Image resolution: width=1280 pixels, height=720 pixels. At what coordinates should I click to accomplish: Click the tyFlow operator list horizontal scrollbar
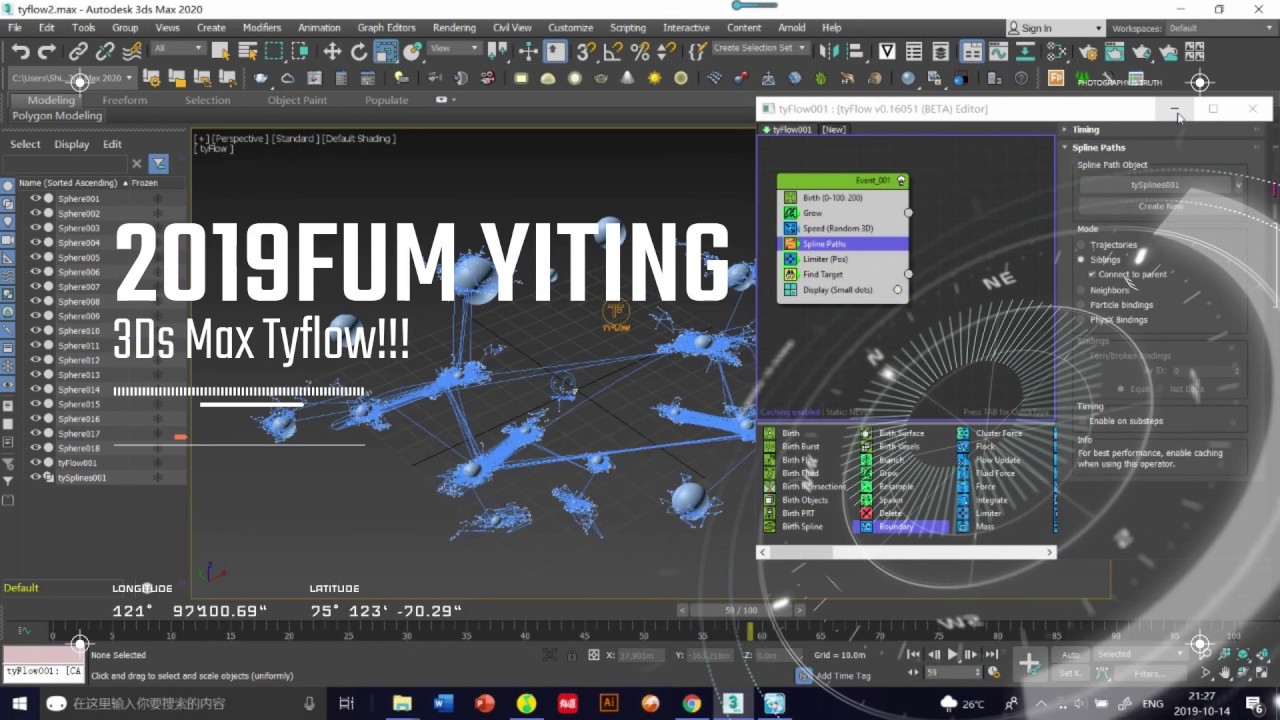(x=906, y=552)
